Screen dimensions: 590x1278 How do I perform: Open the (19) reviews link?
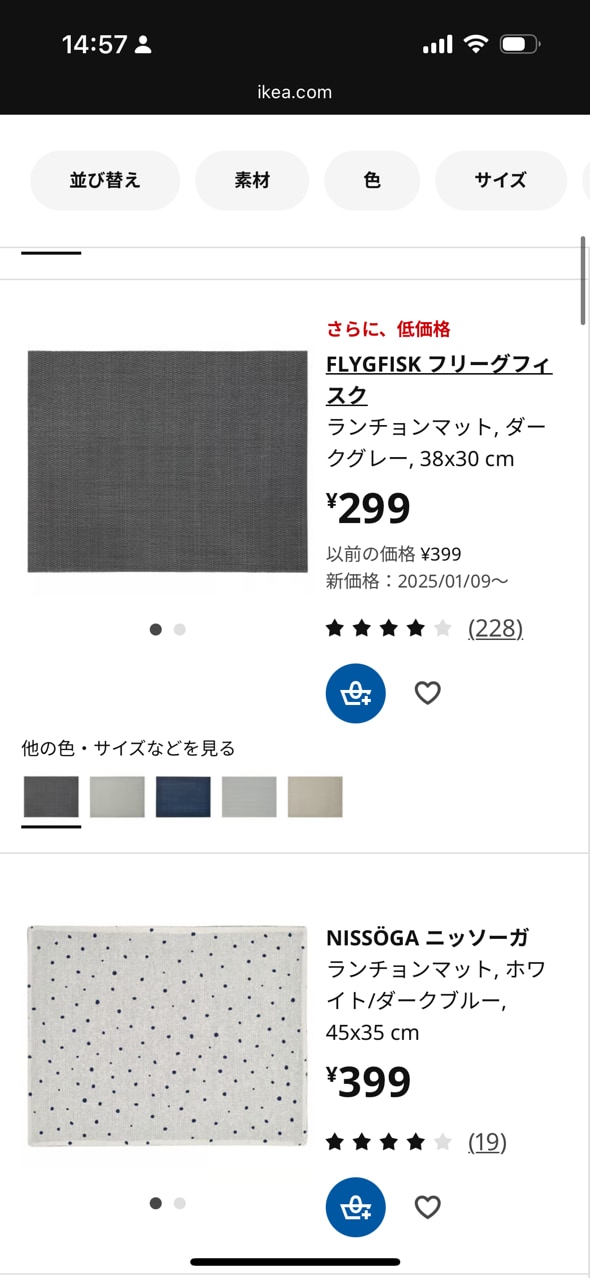coord(487,1142)
